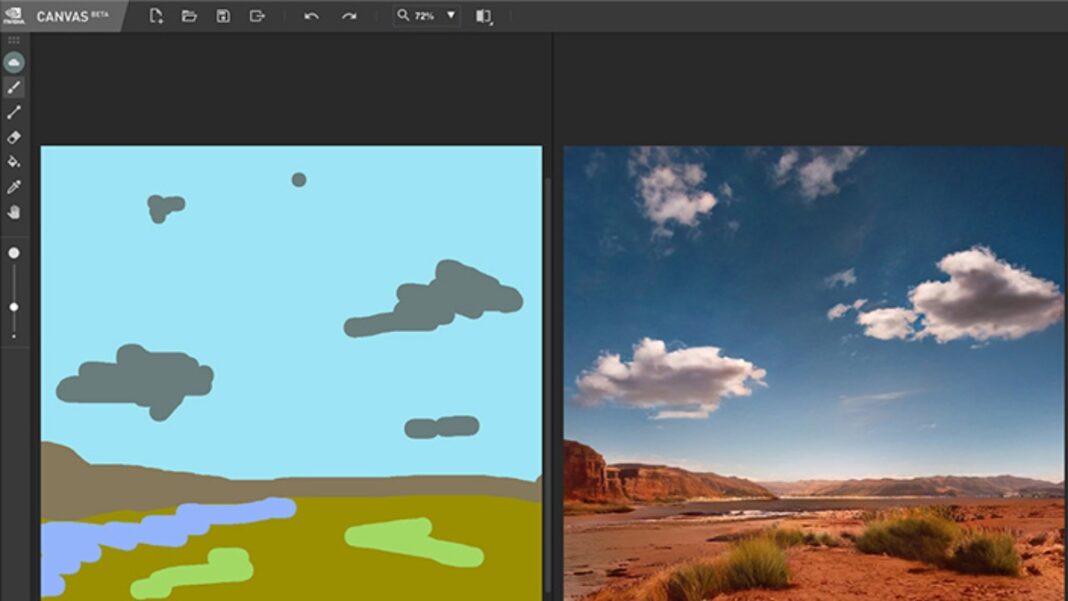Click the magnifier zoom icon
Image resolution: width=1068 pixels, height=601 pixels.
[x=403, y=16]
